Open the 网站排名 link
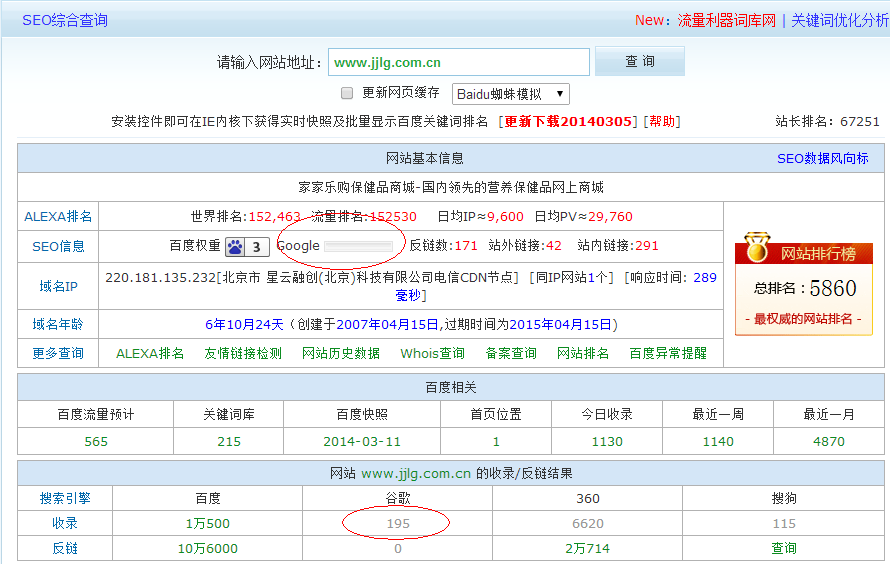Screen dimensions: 890x564 [x=583, y=353]
